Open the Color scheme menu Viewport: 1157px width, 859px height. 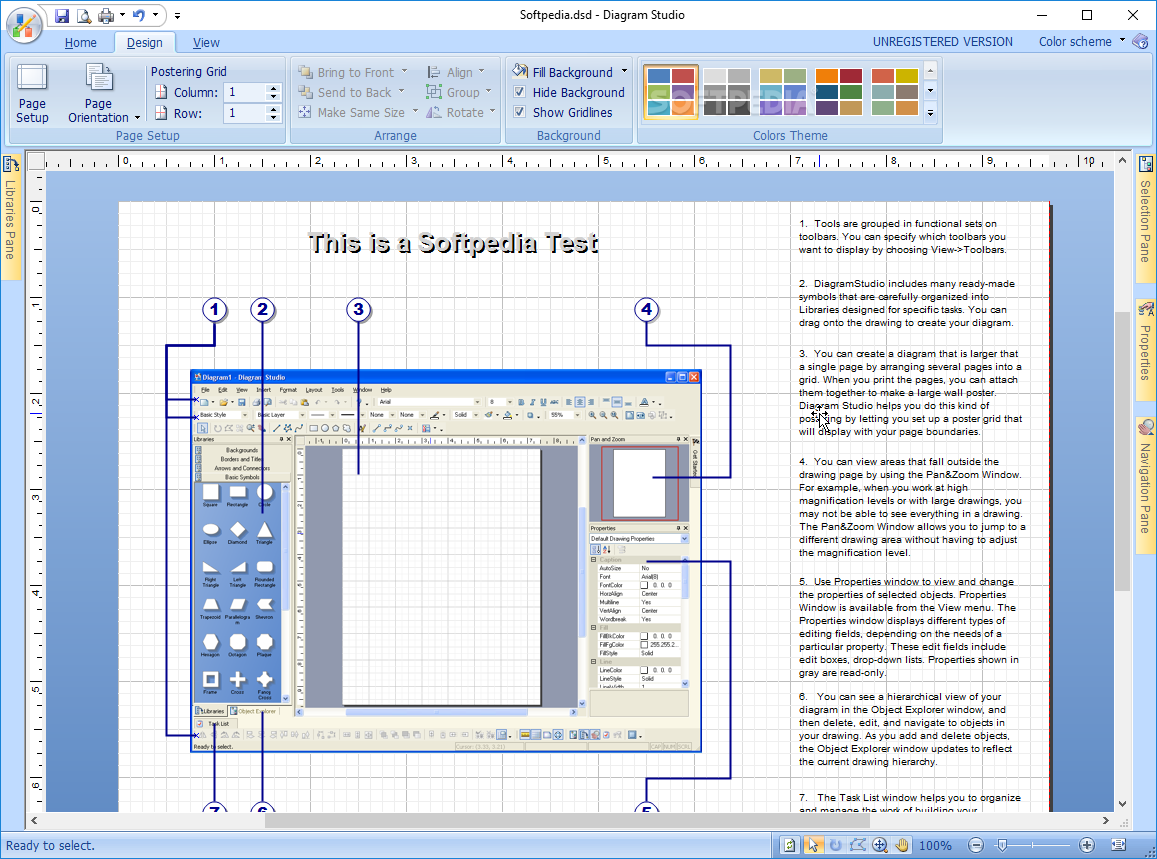[x=1082, y=41]
